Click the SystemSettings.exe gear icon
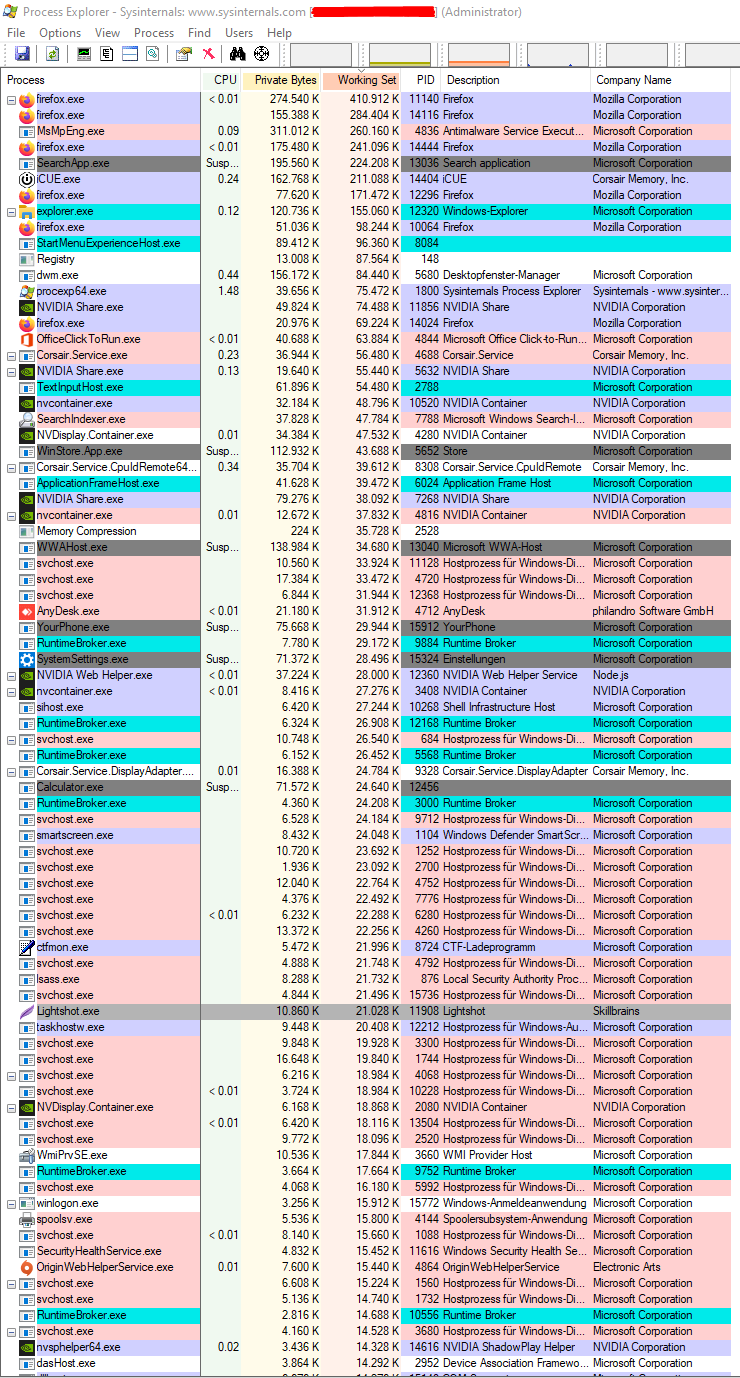 27,659
